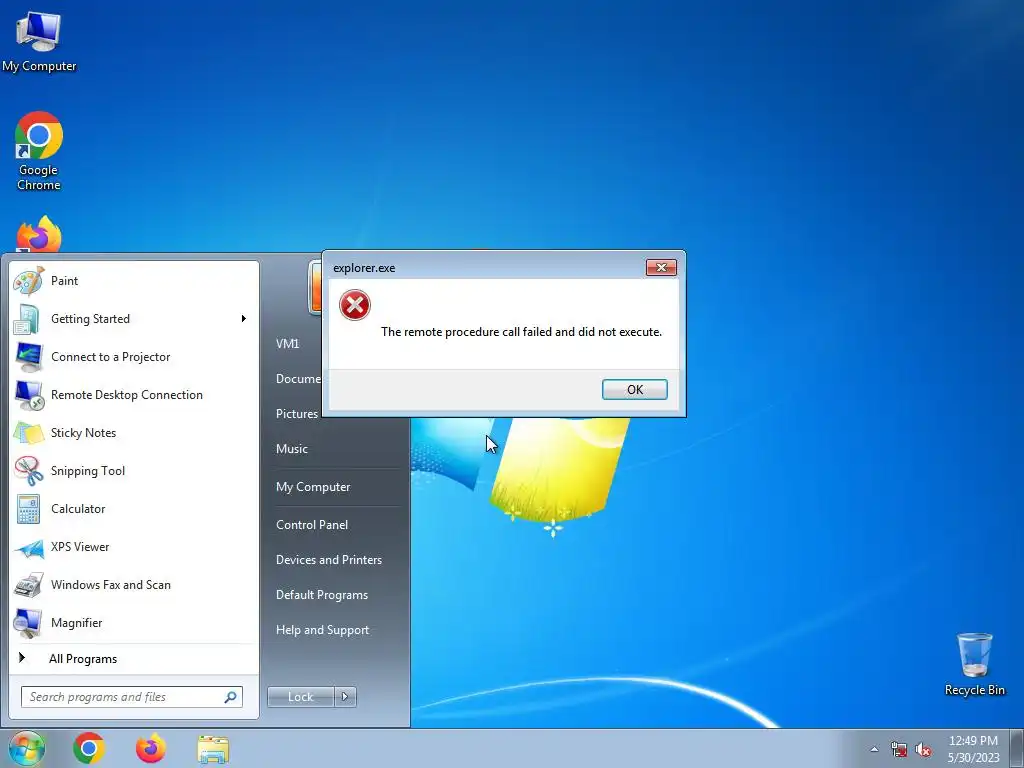The height and width of the screenshot is (768, 1024).
Task: Select the Recycle Bin desktop icon
Action: coord(974,664)
